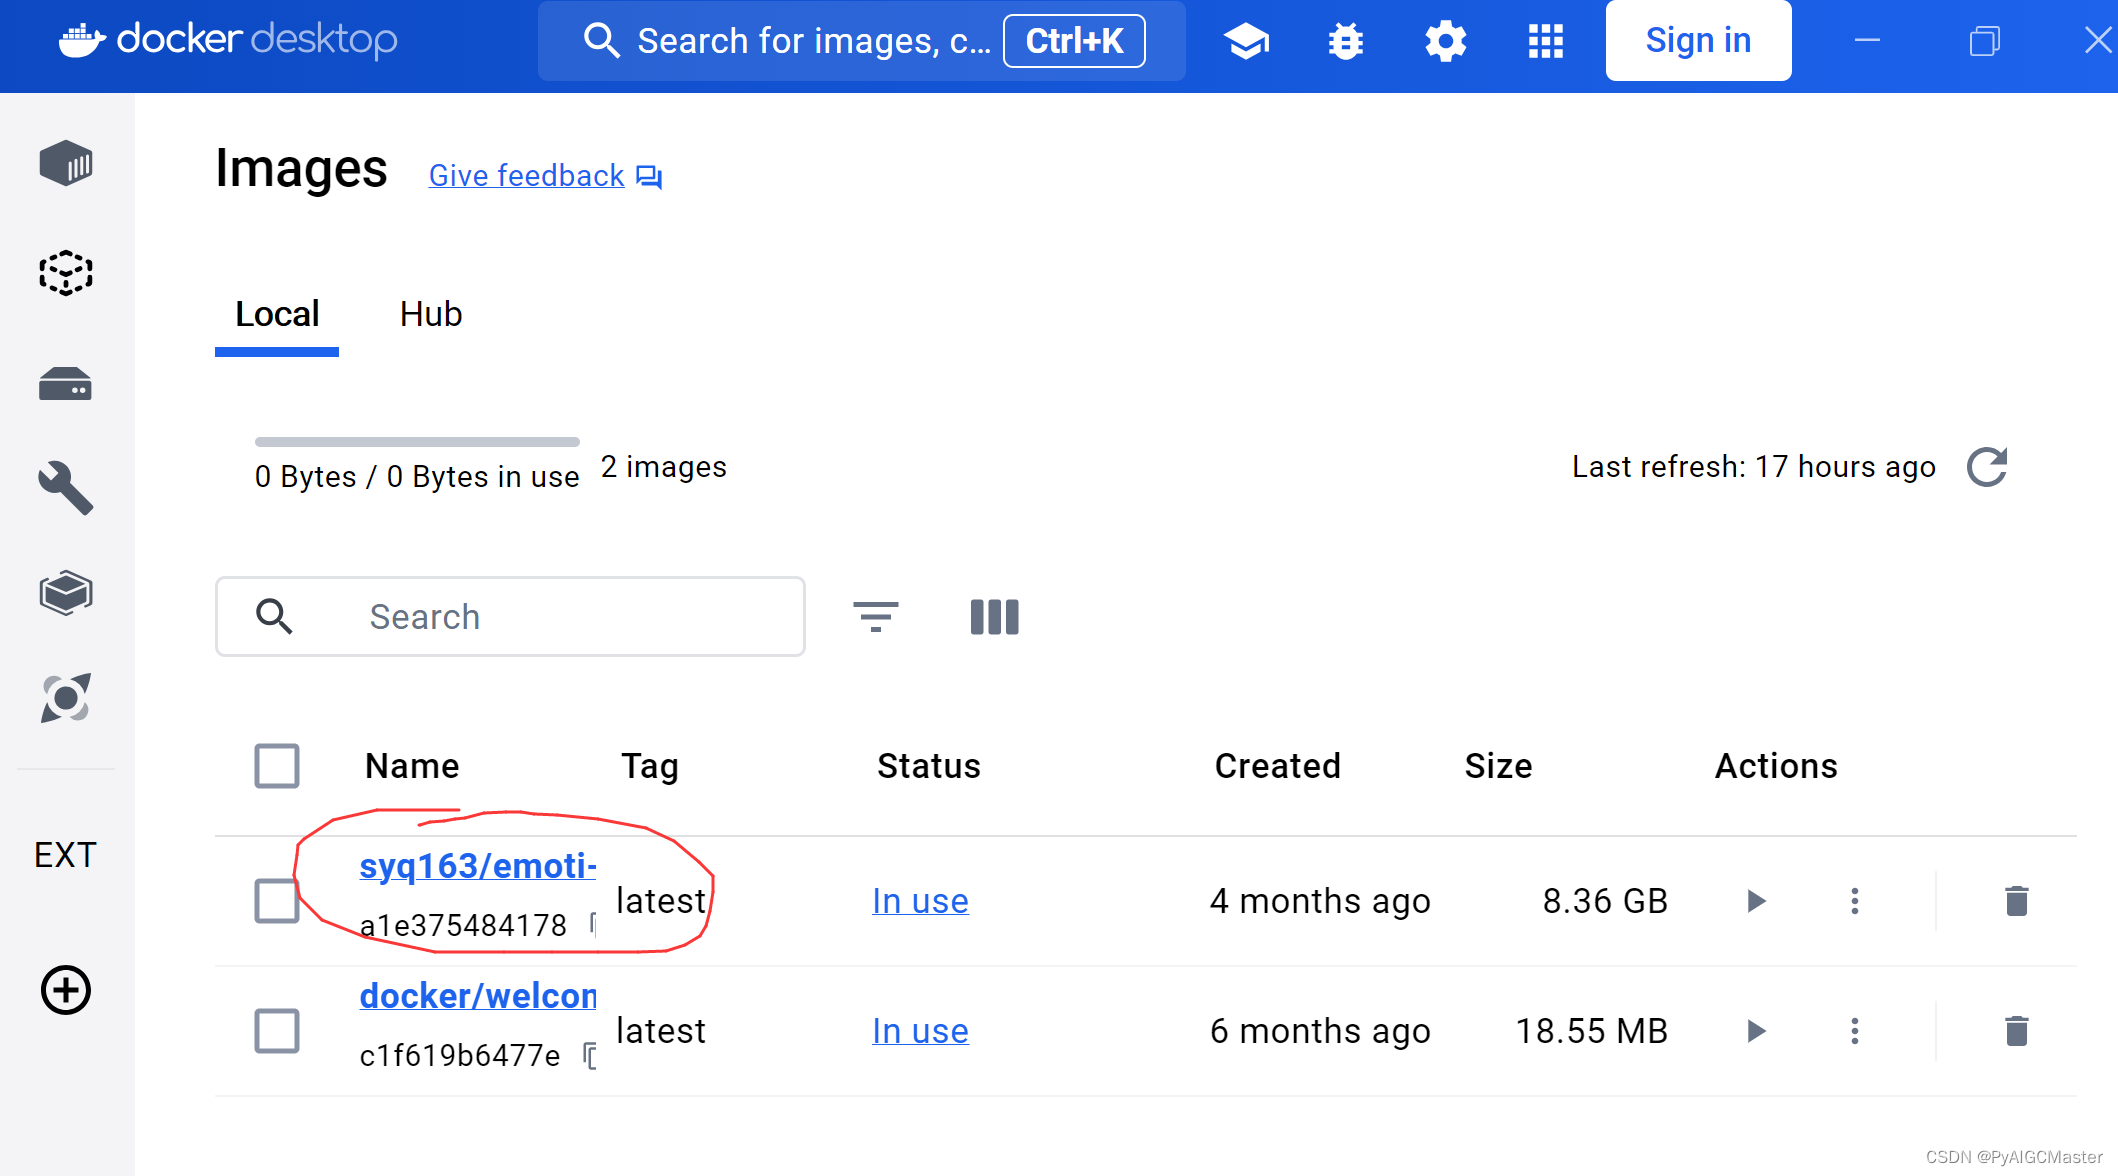Open the filter options icon
Screen dimensions: 2118x1176
click(x=876, y=617)
